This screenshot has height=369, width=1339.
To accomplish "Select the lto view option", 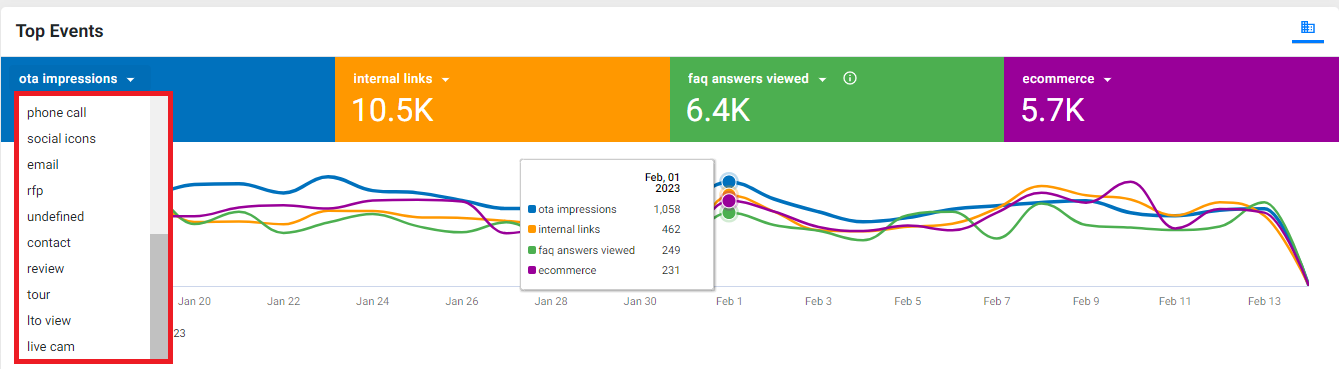I will [84, 321].
